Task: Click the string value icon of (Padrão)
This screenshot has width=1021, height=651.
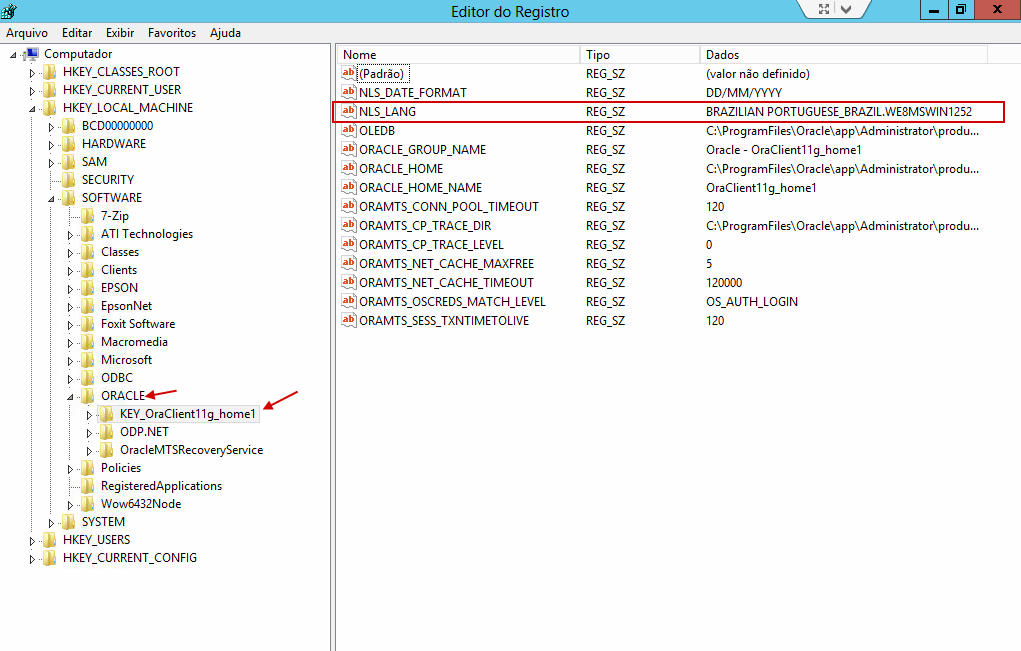Action: coord(349,73)
